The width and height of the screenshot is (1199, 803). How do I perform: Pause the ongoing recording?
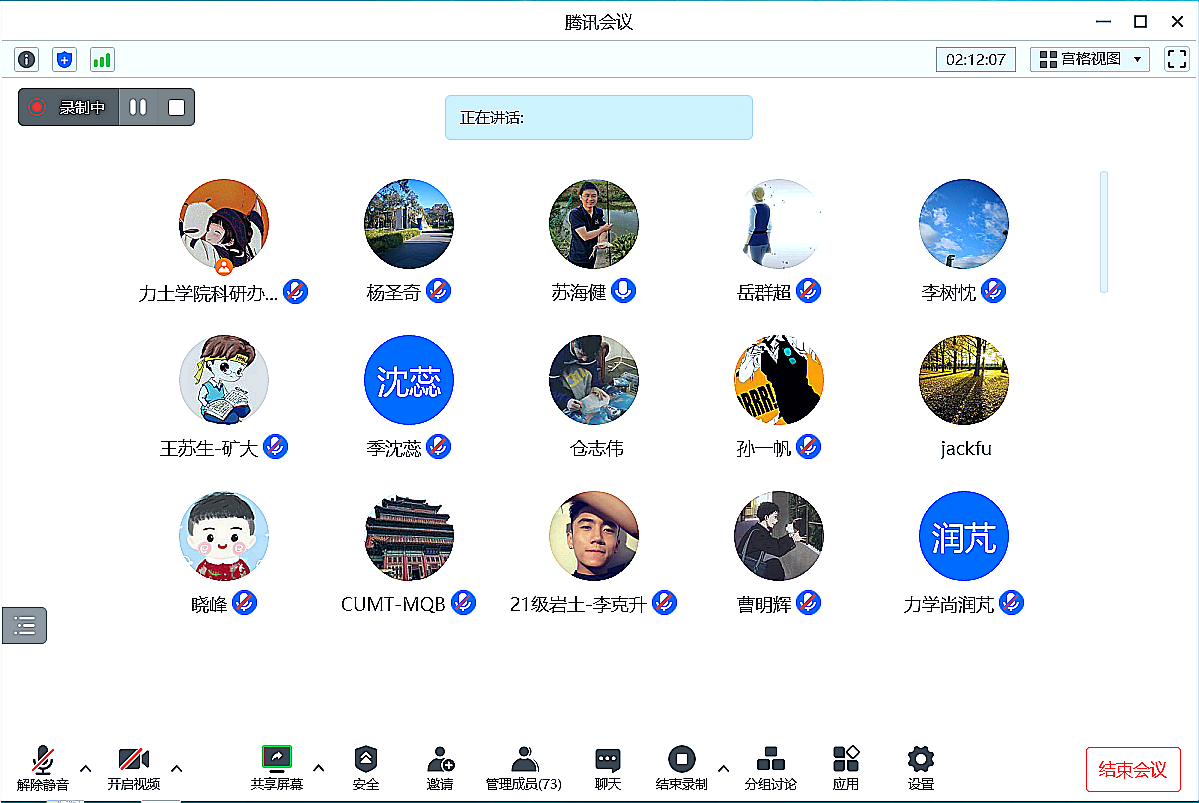(138, 107)
